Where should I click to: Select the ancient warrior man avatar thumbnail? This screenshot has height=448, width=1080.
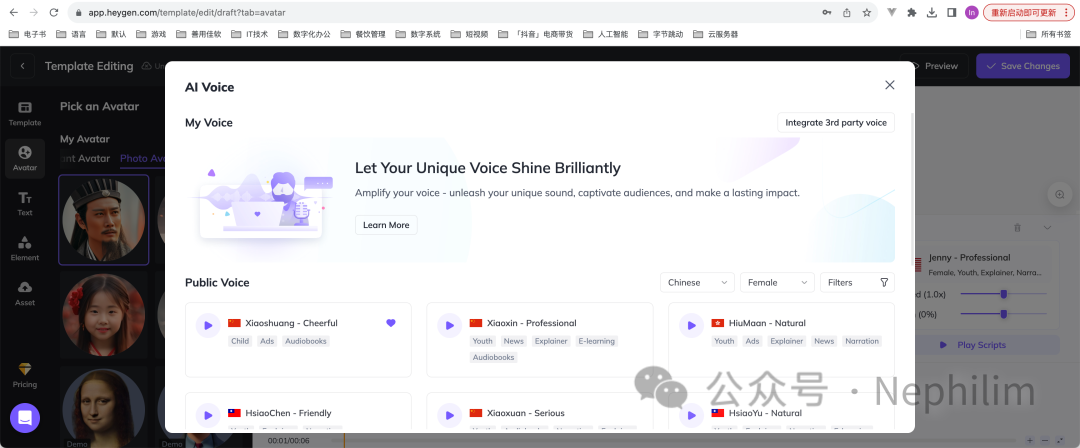click(x=103, y=220)
